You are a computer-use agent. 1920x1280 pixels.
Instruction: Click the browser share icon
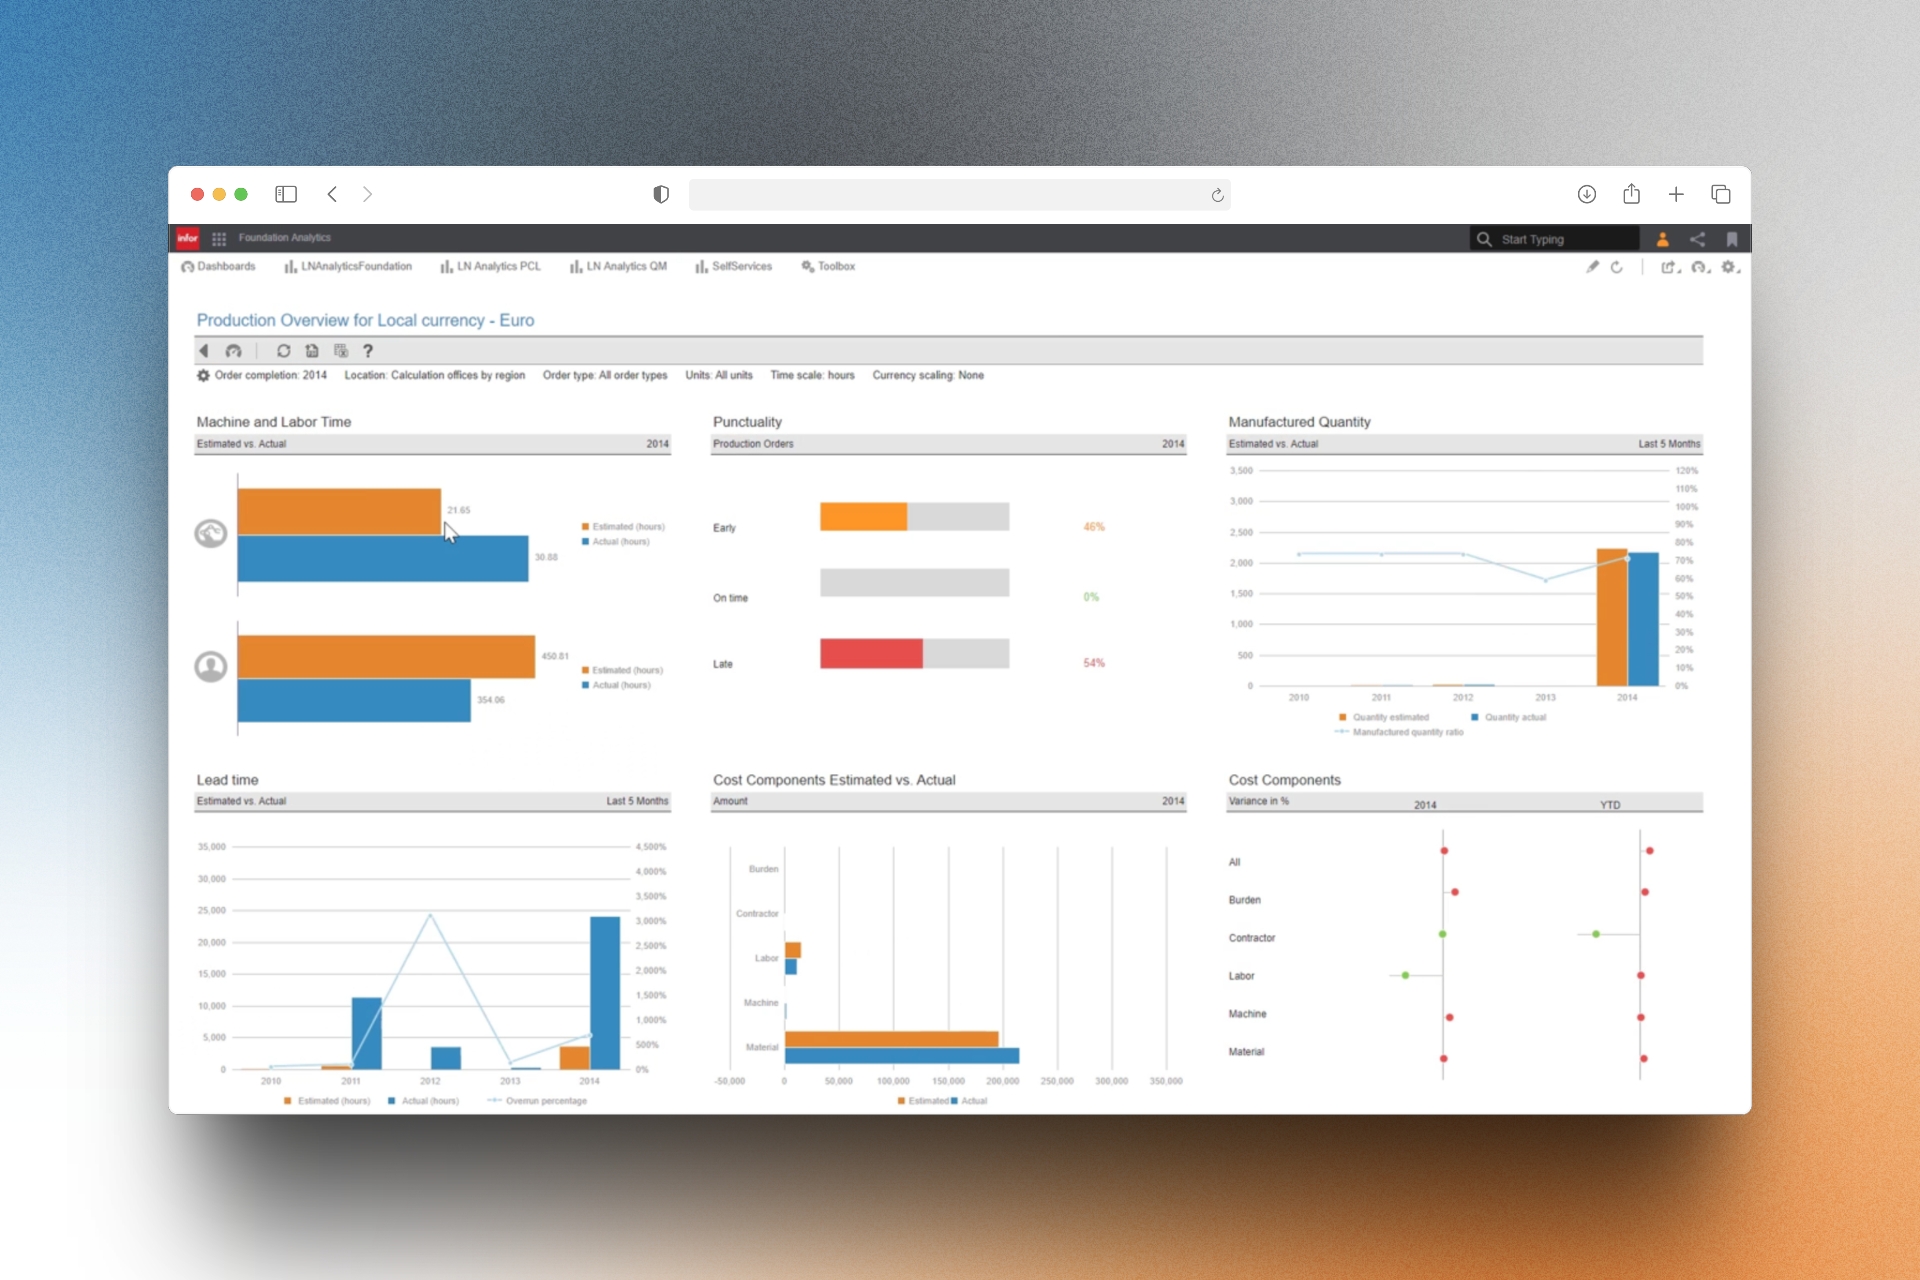click(x=1631, y=194)
